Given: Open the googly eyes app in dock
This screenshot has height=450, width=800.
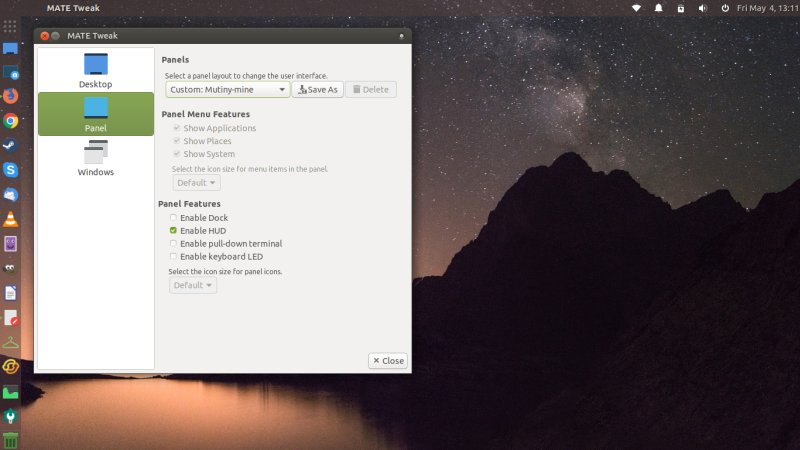Looking at the screenshot, I should 10,268.
